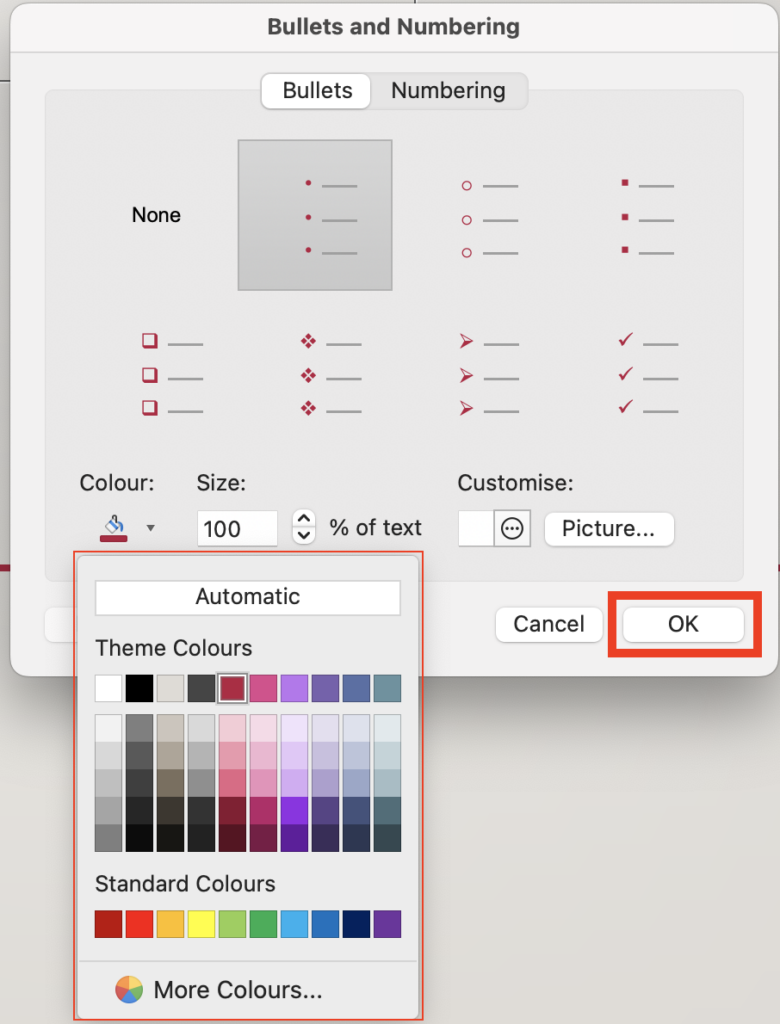Open the More Colours rainbow wheel icon
Screen dimensions: 780x1024
click(128, 989)
